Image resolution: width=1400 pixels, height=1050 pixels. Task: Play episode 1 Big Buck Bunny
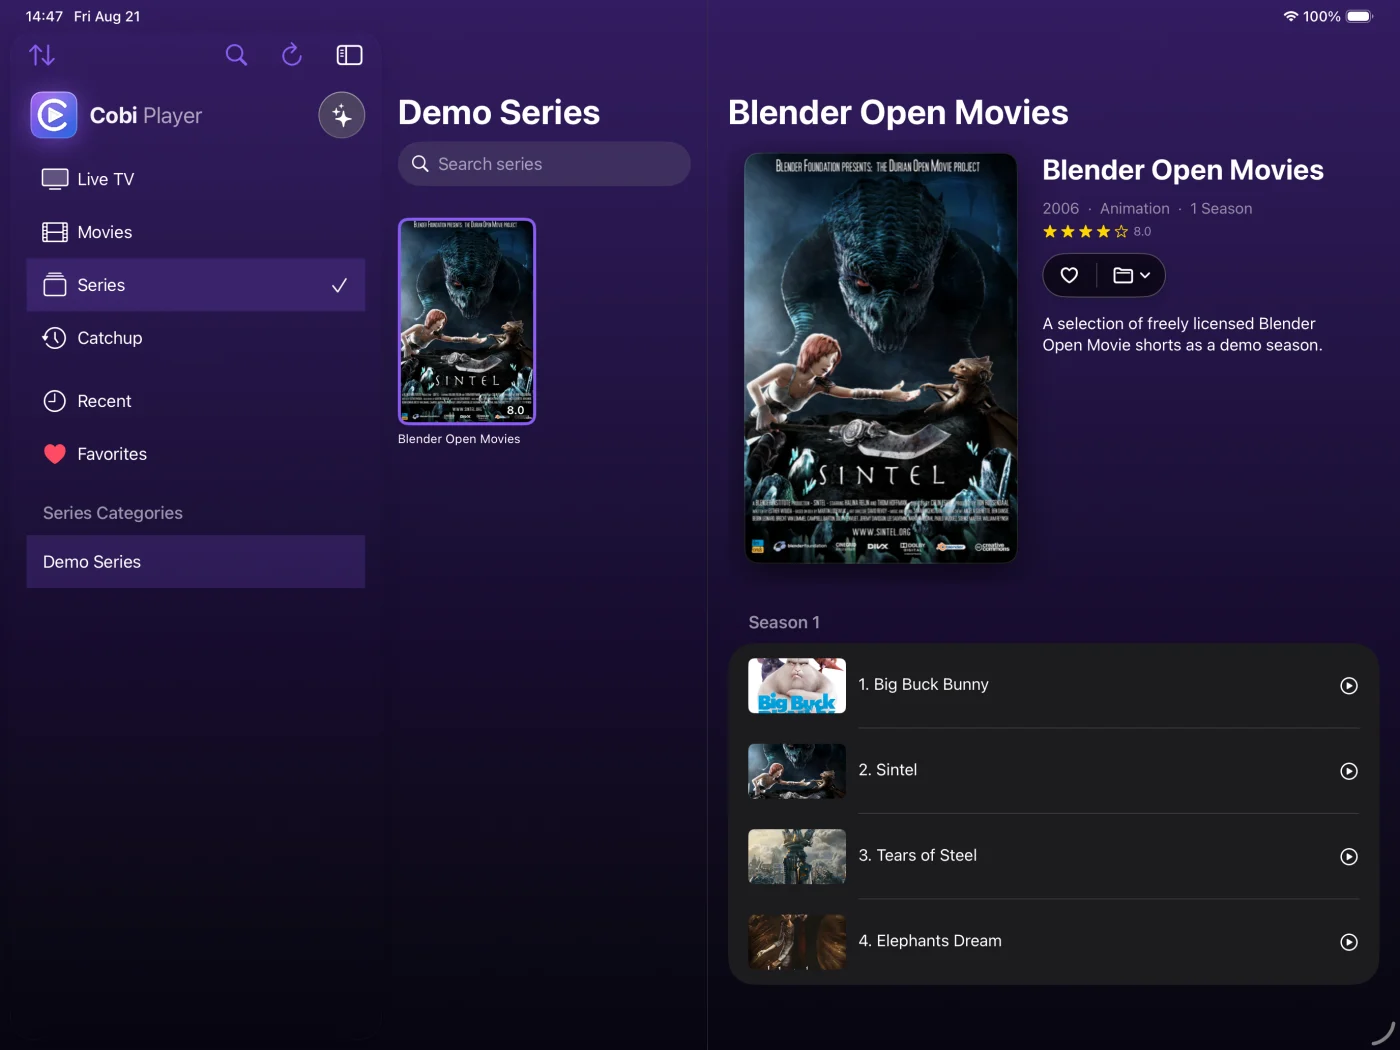(1349, 686)
